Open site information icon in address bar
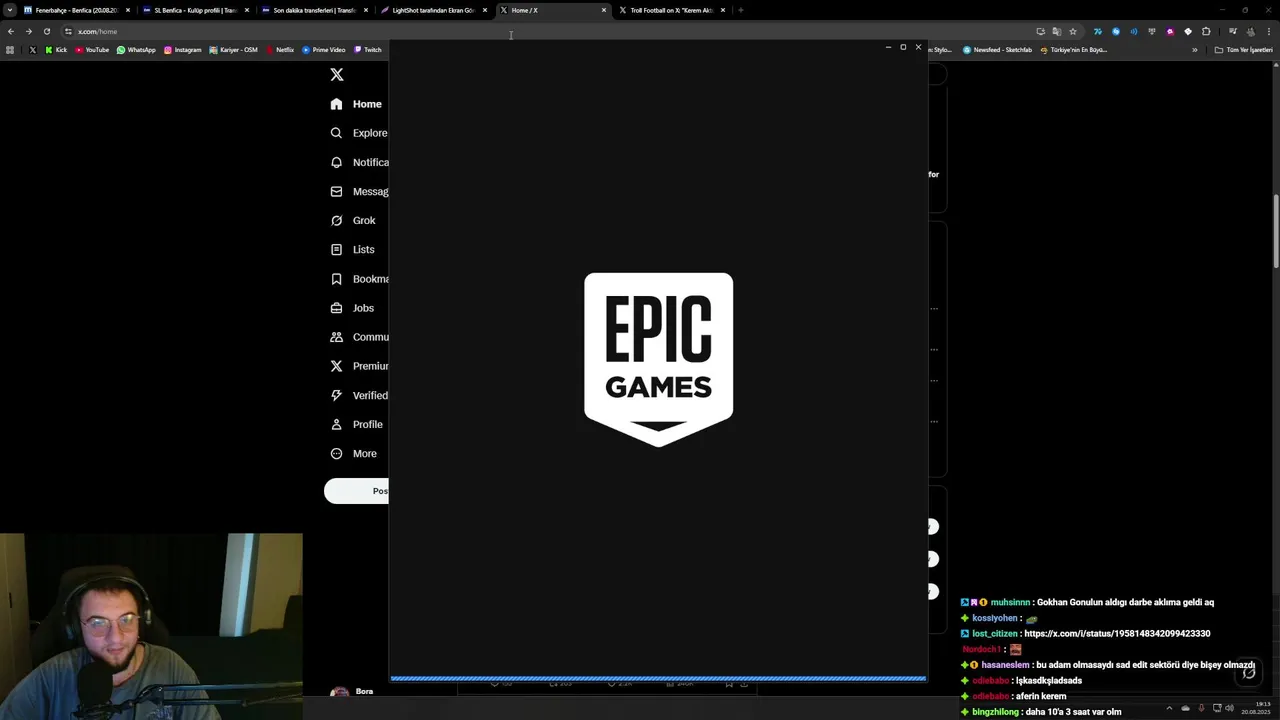The image size is (1280, 720). (68, 31)
